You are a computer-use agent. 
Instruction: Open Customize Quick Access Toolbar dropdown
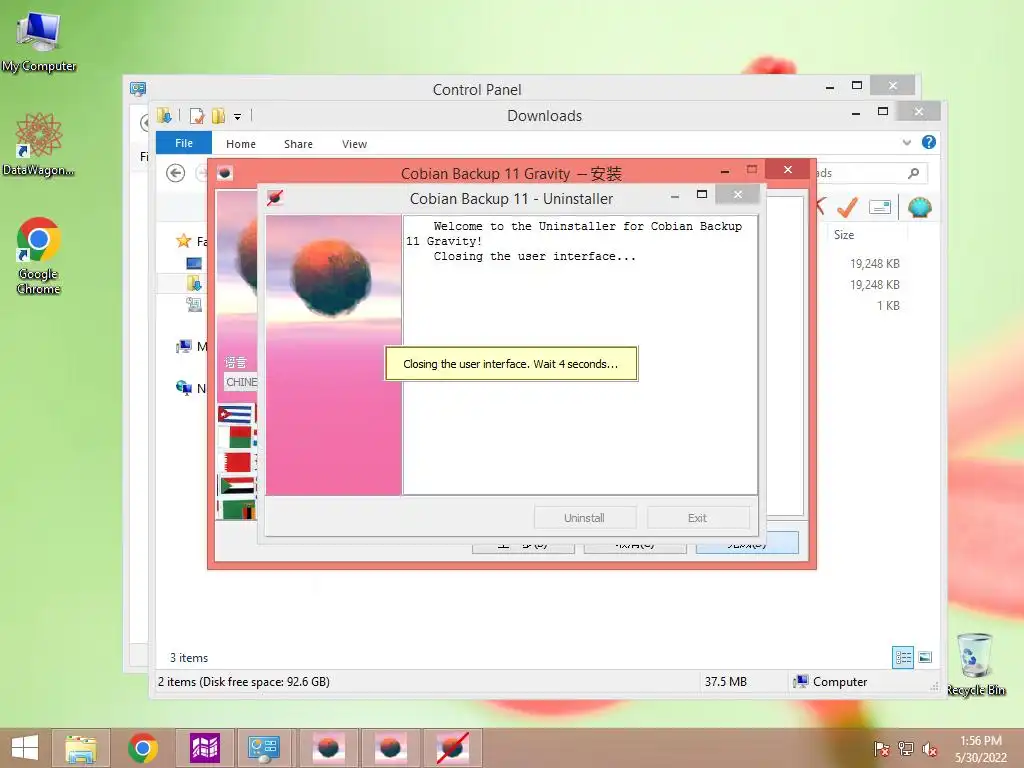tap(238, 117)
